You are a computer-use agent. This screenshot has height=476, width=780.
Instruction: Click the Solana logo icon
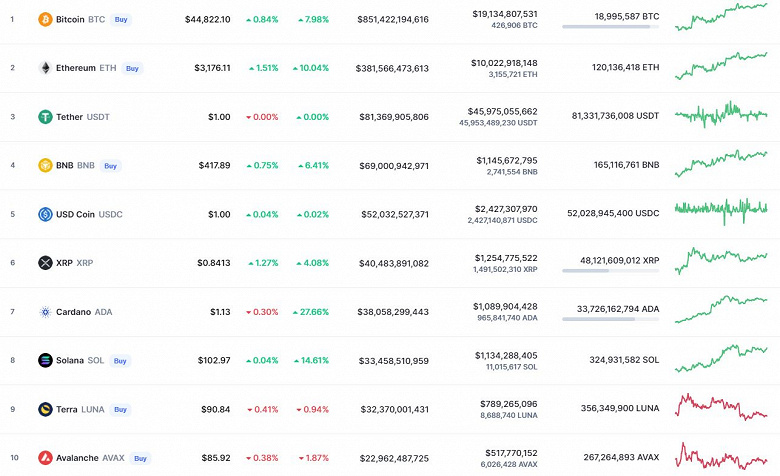[x=45, y=360]
